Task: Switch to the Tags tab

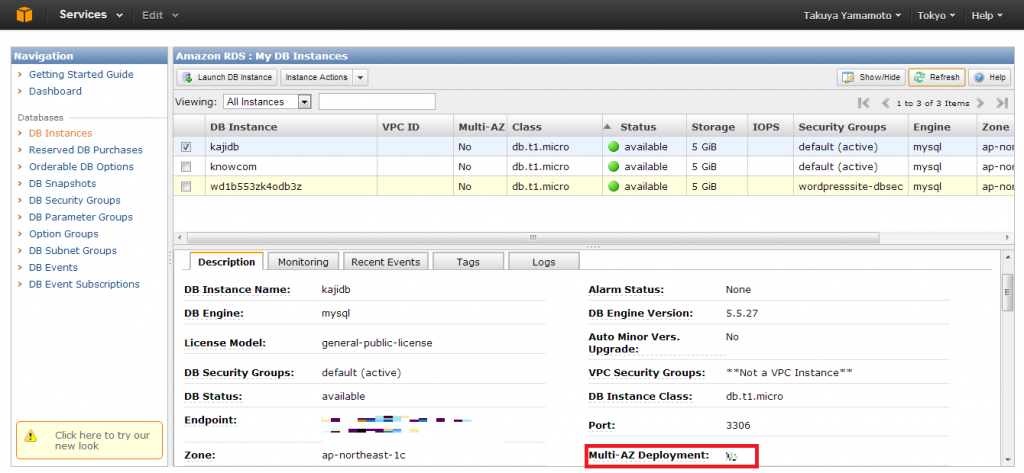Action: [468, 262]
